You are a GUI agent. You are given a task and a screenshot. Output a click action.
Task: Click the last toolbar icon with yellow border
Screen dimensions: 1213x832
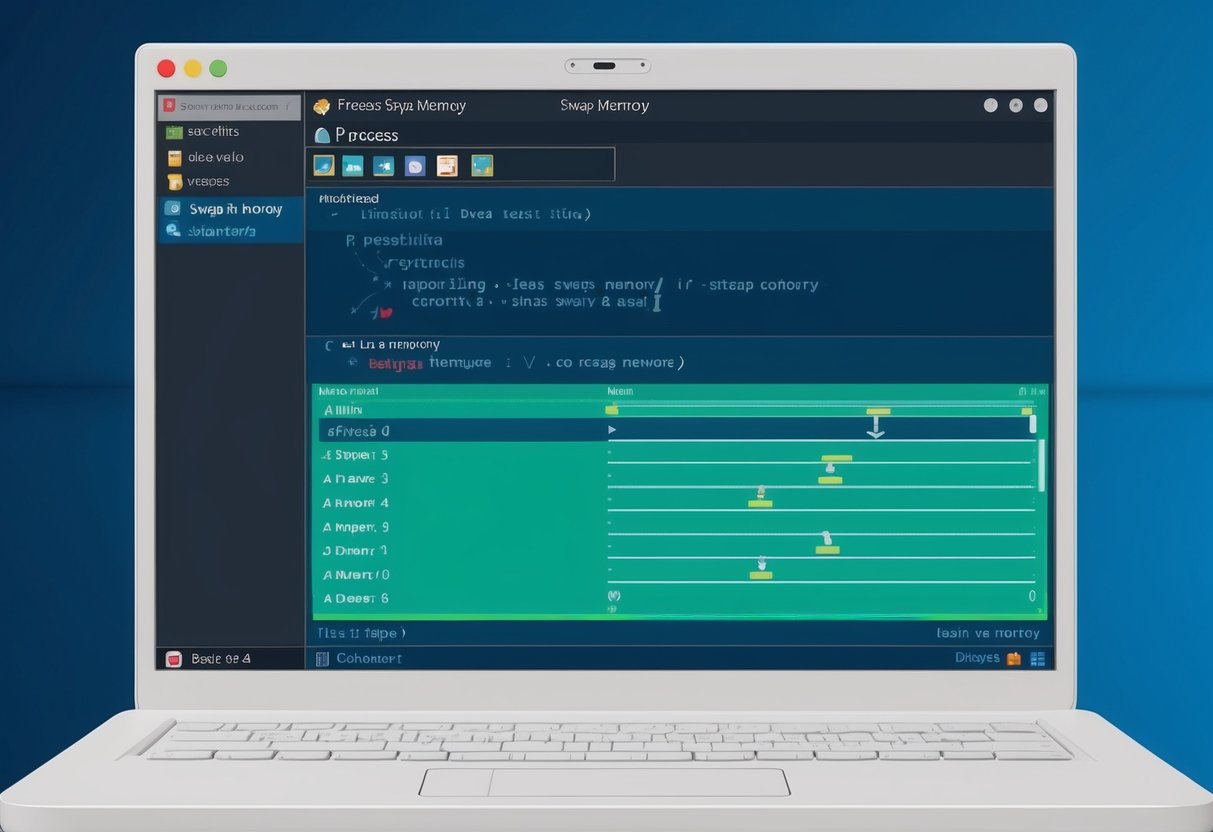482,166
